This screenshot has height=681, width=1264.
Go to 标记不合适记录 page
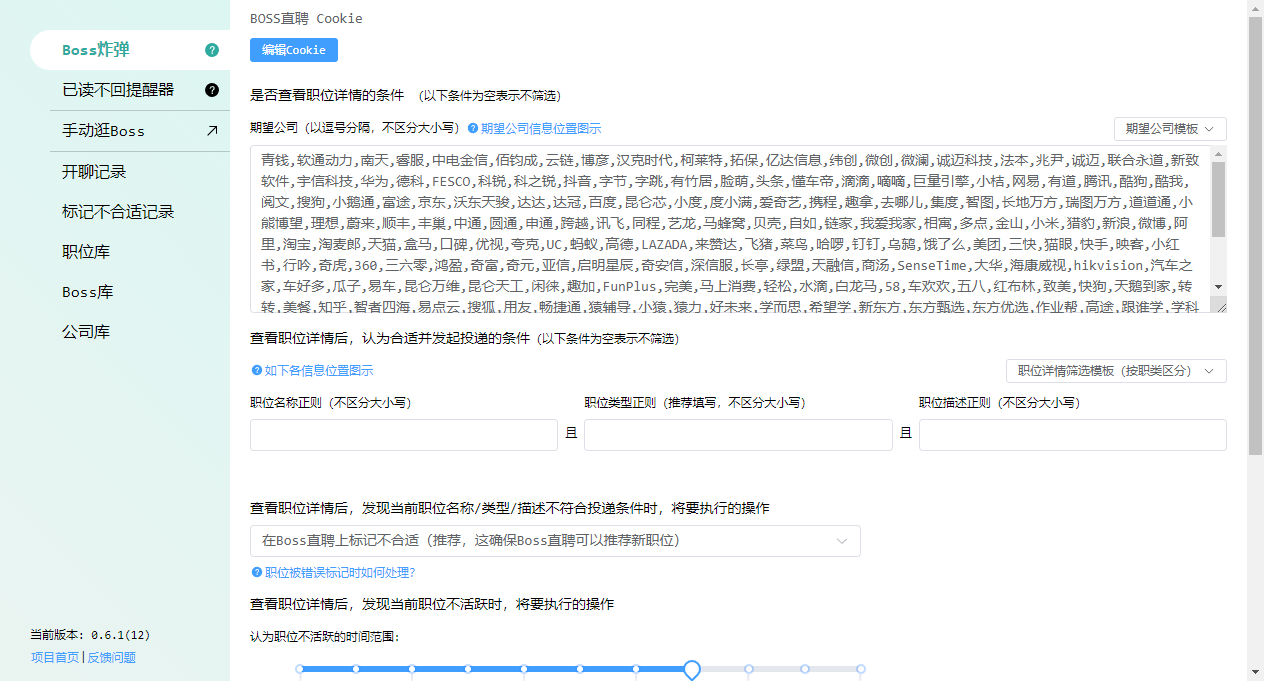pos(118,212)
